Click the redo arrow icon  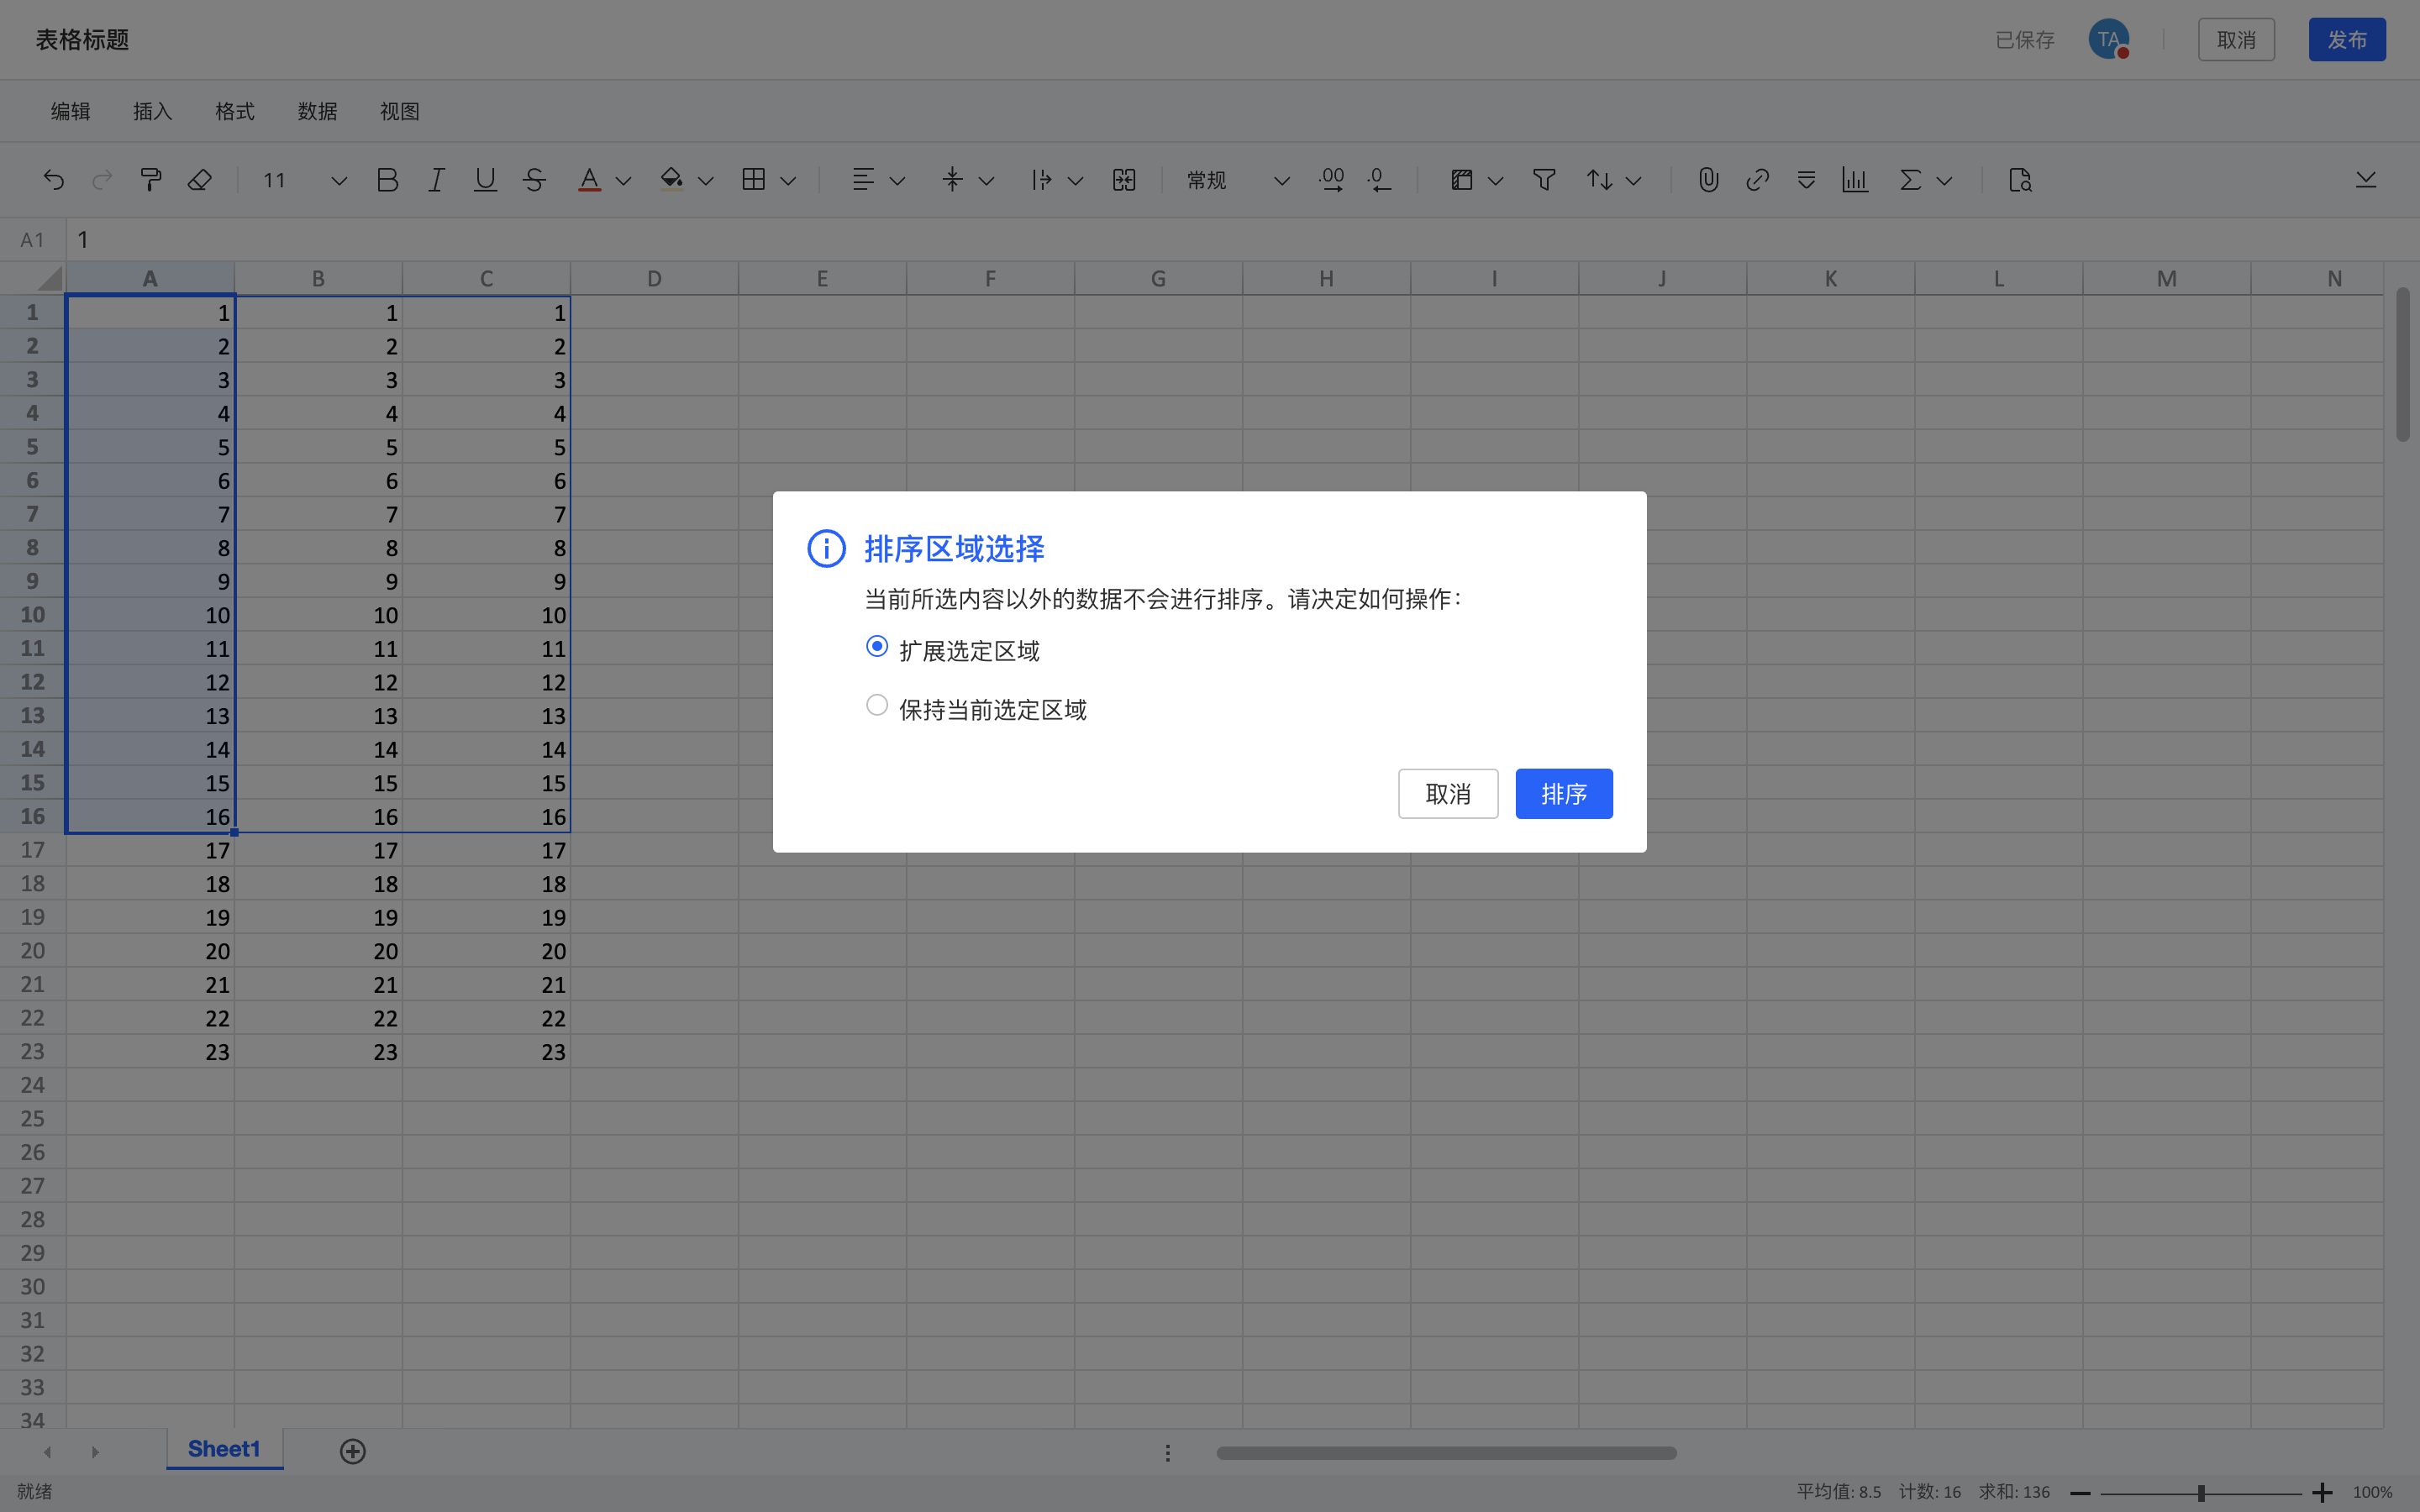(x=102, y=180)
